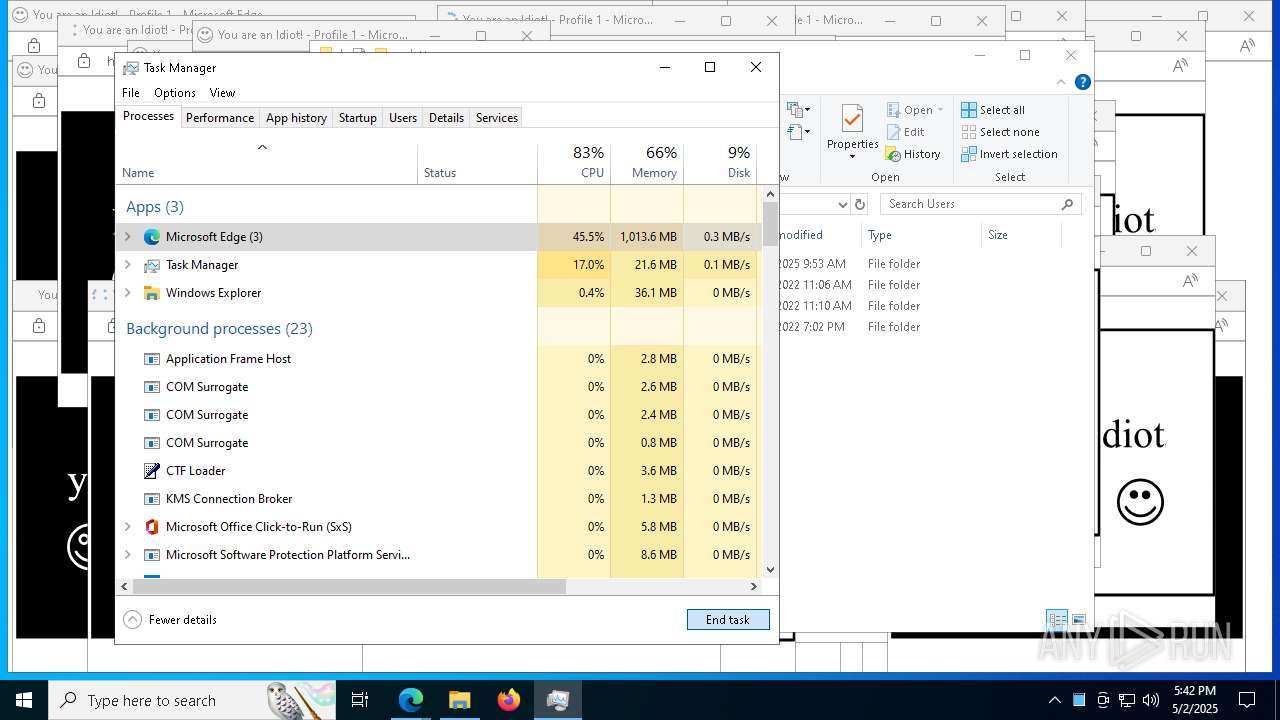
Task: Open the Windows Start menu
Action: pos(24,700)
